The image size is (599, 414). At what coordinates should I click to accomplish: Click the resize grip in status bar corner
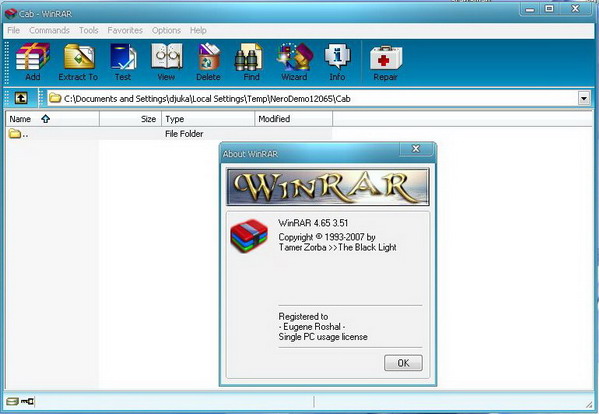589,404
